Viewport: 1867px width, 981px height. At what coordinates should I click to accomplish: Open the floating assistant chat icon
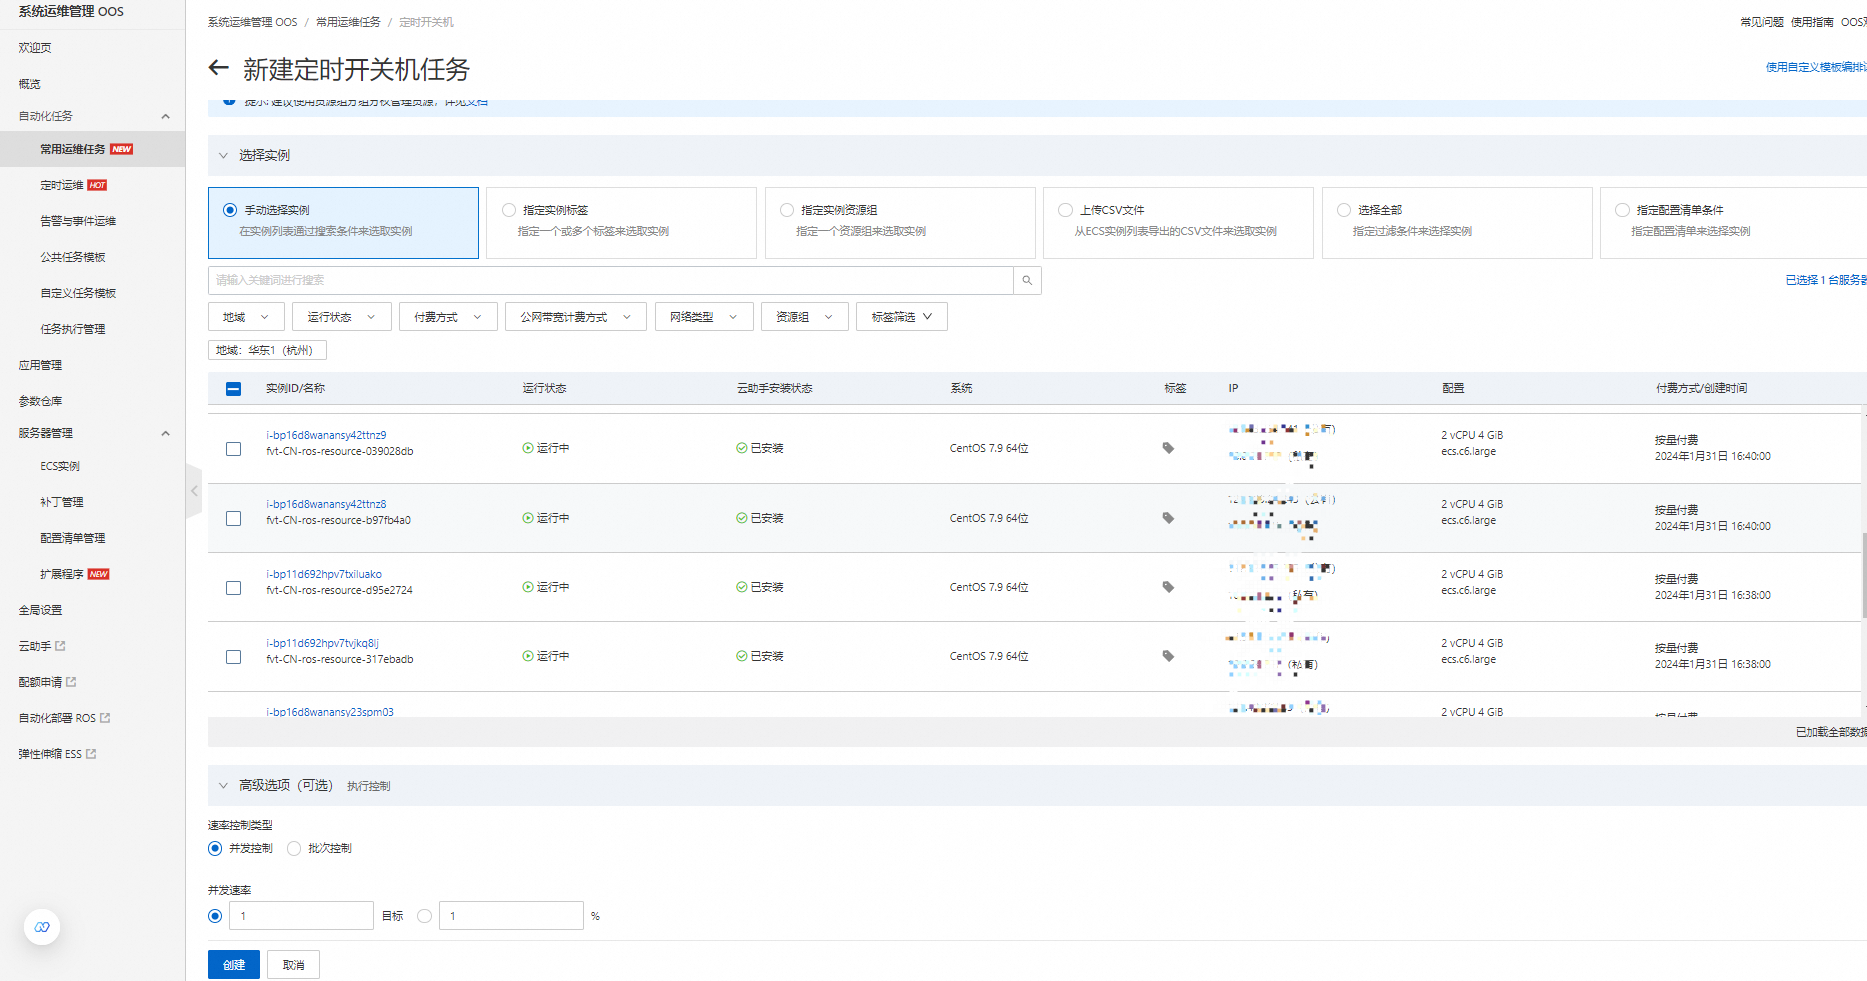tap(42, 927)
